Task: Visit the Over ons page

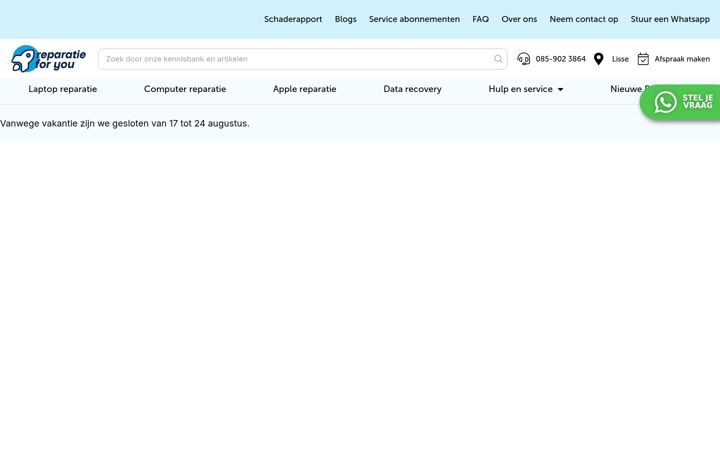Action: coord(519,19)
